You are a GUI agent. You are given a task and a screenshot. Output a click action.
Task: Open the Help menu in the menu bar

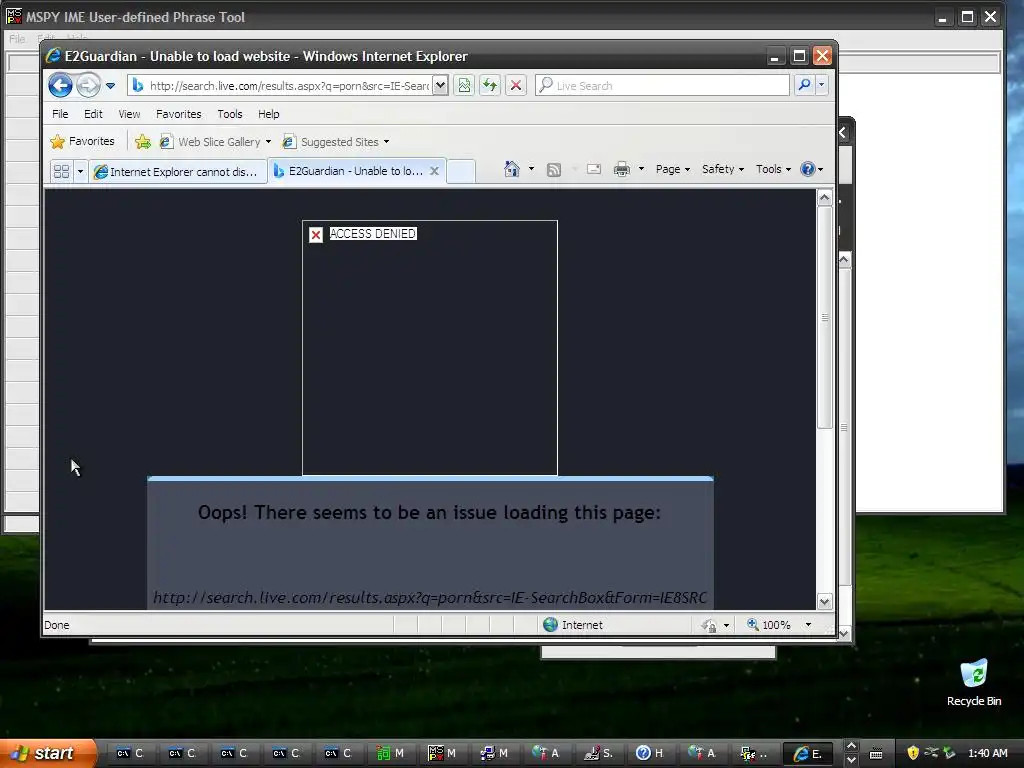268,114
